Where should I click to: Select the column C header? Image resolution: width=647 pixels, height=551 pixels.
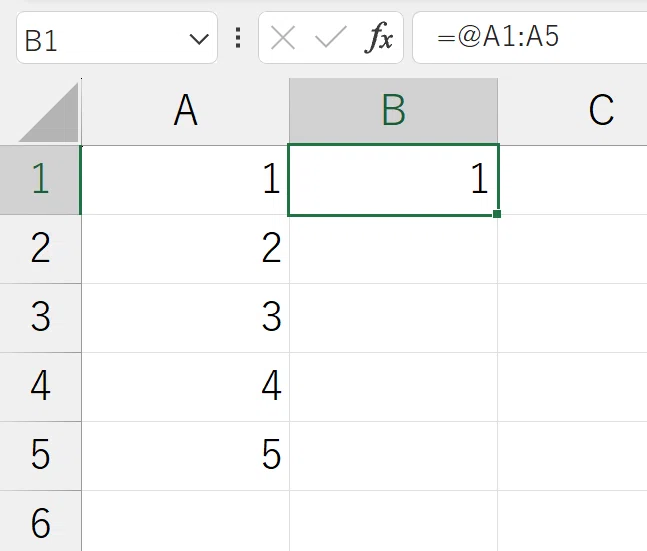pos(572,111)
